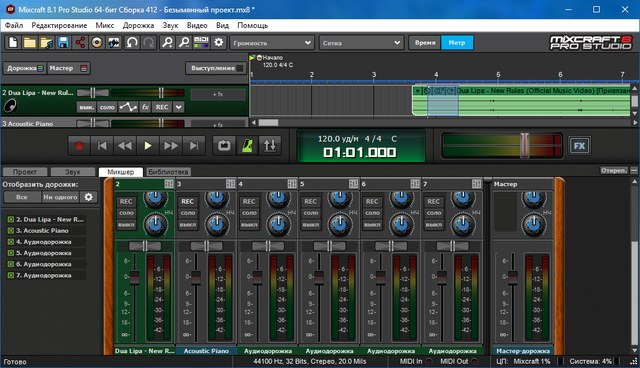Click the Откреп. undock button
Screen dimensions: 640x368
[613, 170]
